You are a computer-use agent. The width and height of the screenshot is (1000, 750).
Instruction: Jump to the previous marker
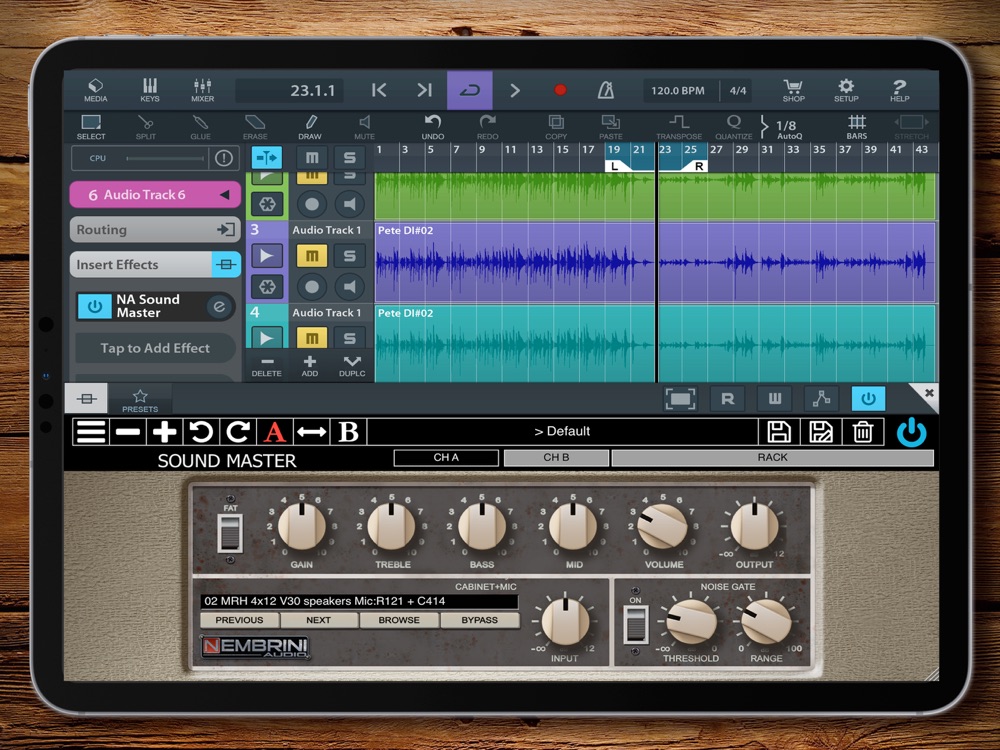coord(379,90)
